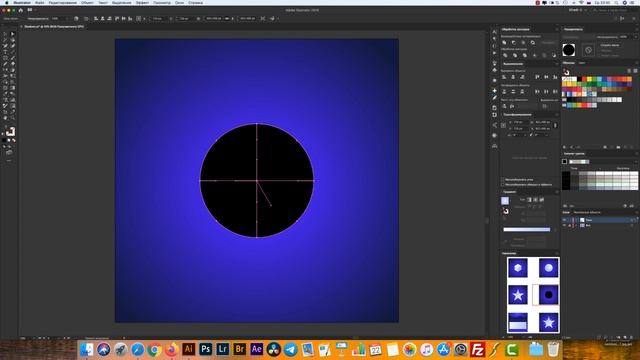This screenshot has width=640, height=360.
Task: Click the gradient slider bar in Gradient panel
Action: (x=527, y=229)
